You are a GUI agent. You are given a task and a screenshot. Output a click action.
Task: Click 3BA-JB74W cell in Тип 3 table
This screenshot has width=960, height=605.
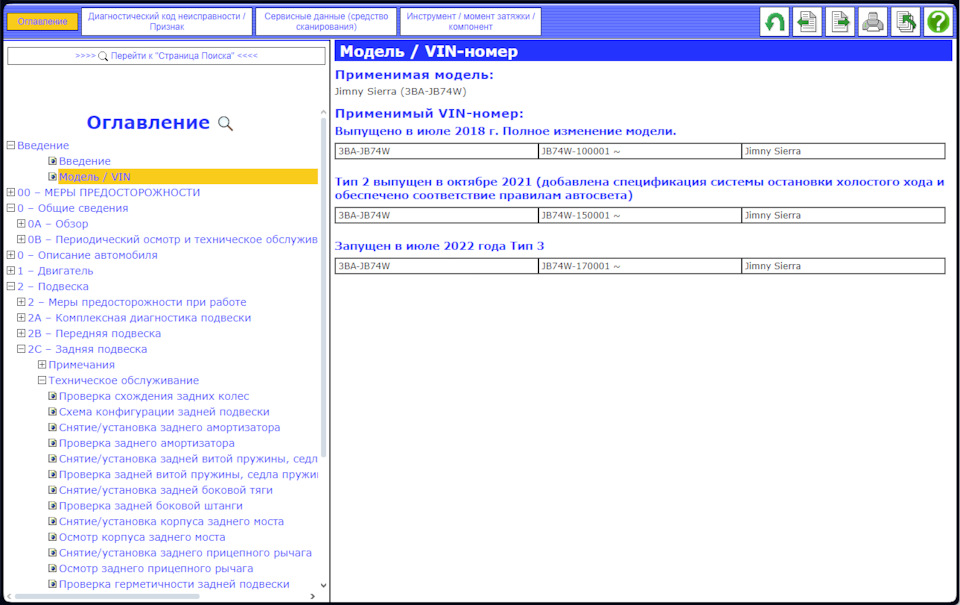(x=437, y=266)
